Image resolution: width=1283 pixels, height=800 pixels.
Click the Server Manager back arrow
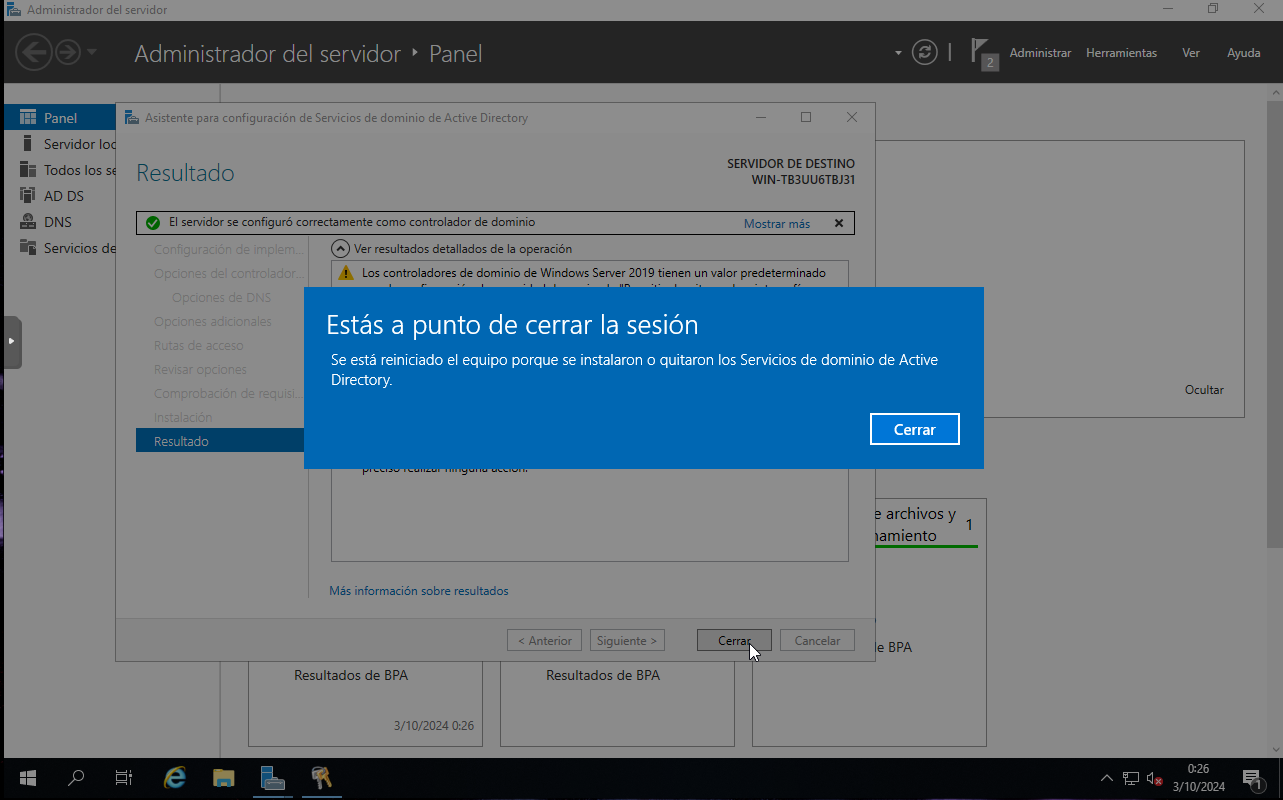pos(34,52)
